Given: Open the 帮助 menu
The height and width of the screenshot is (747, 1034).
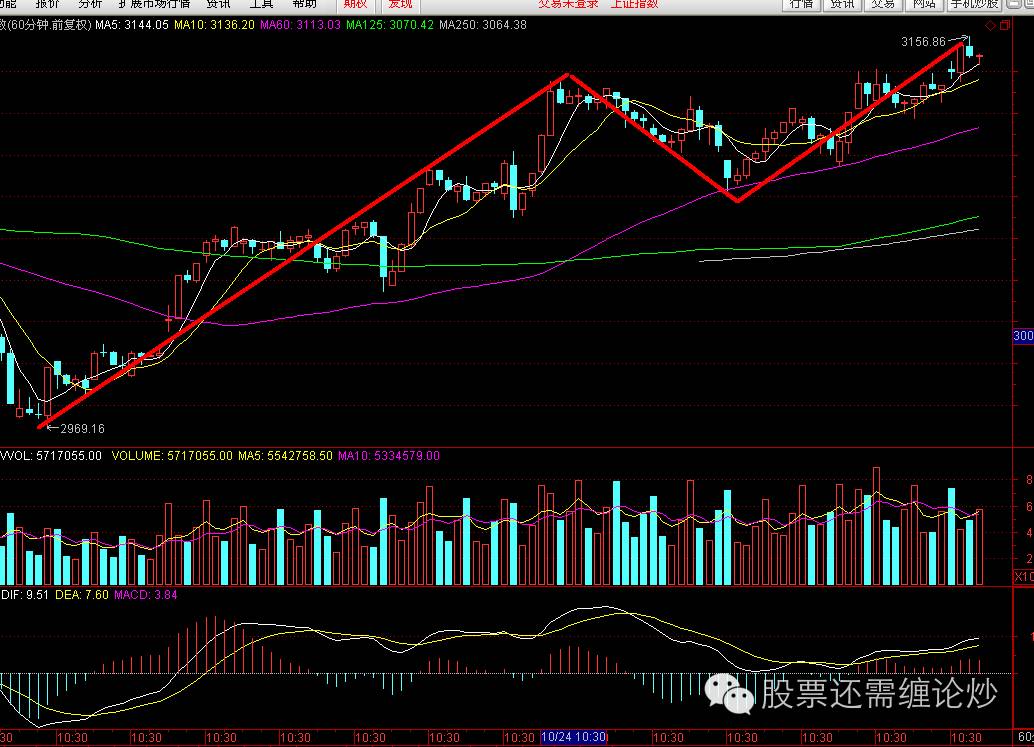Looking at the screenshot, I should [304, 4].
